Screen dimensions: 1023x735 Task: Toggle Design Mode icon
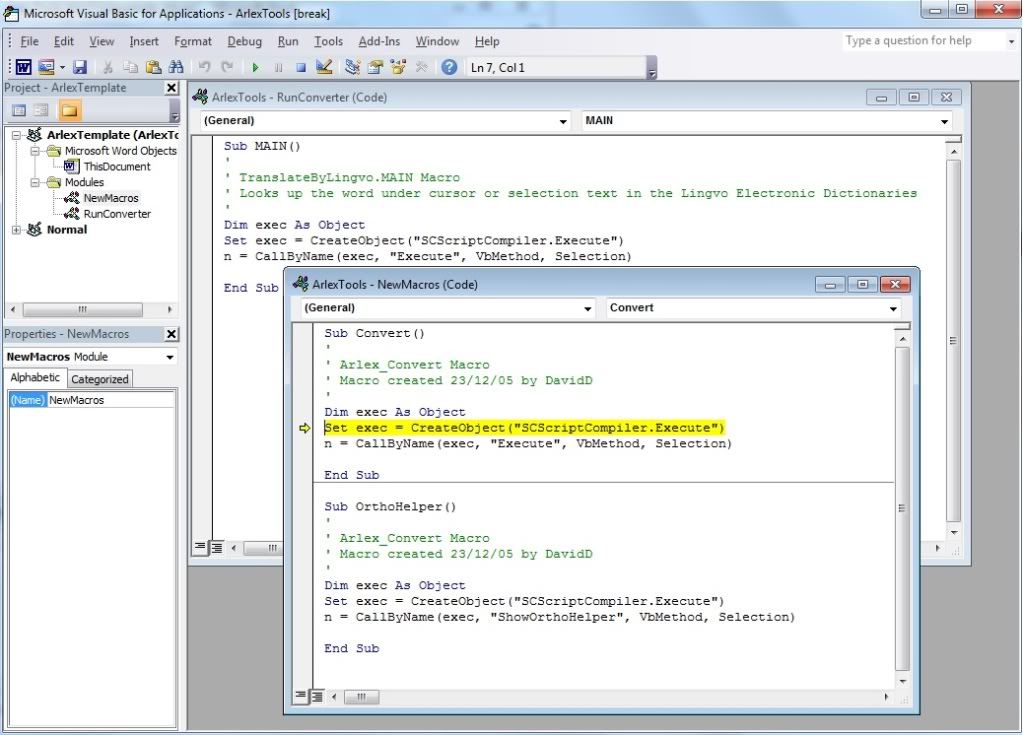tap(324, 67)
